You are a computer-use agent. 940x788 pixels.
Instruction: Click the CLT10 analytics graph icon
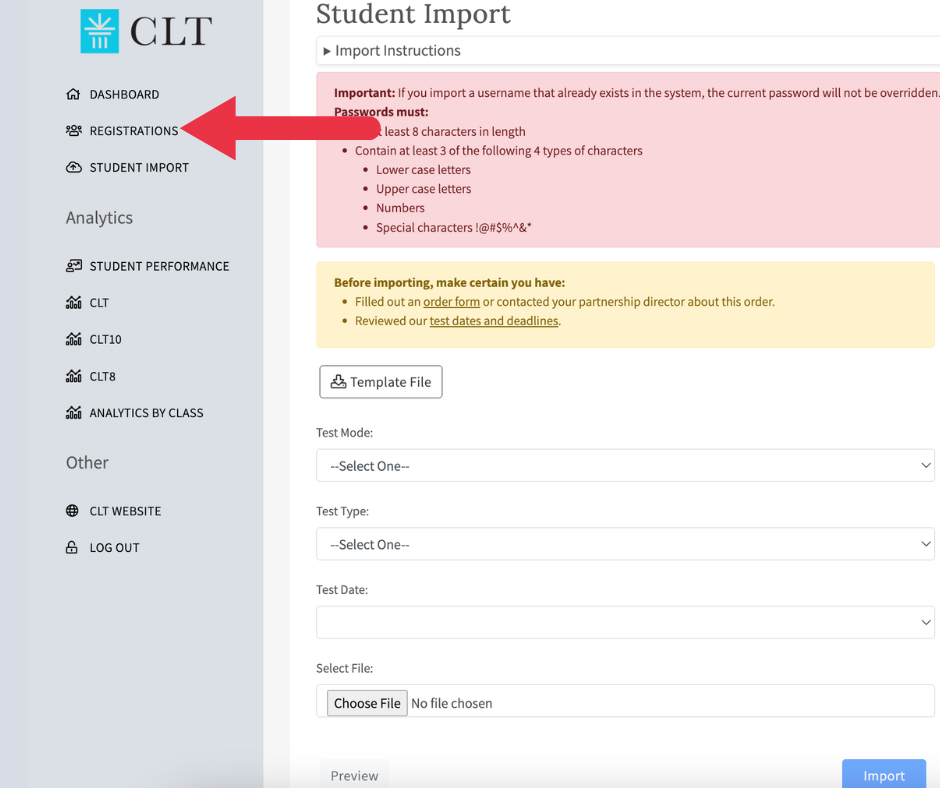pyautogui.click(x=73, y=339)
